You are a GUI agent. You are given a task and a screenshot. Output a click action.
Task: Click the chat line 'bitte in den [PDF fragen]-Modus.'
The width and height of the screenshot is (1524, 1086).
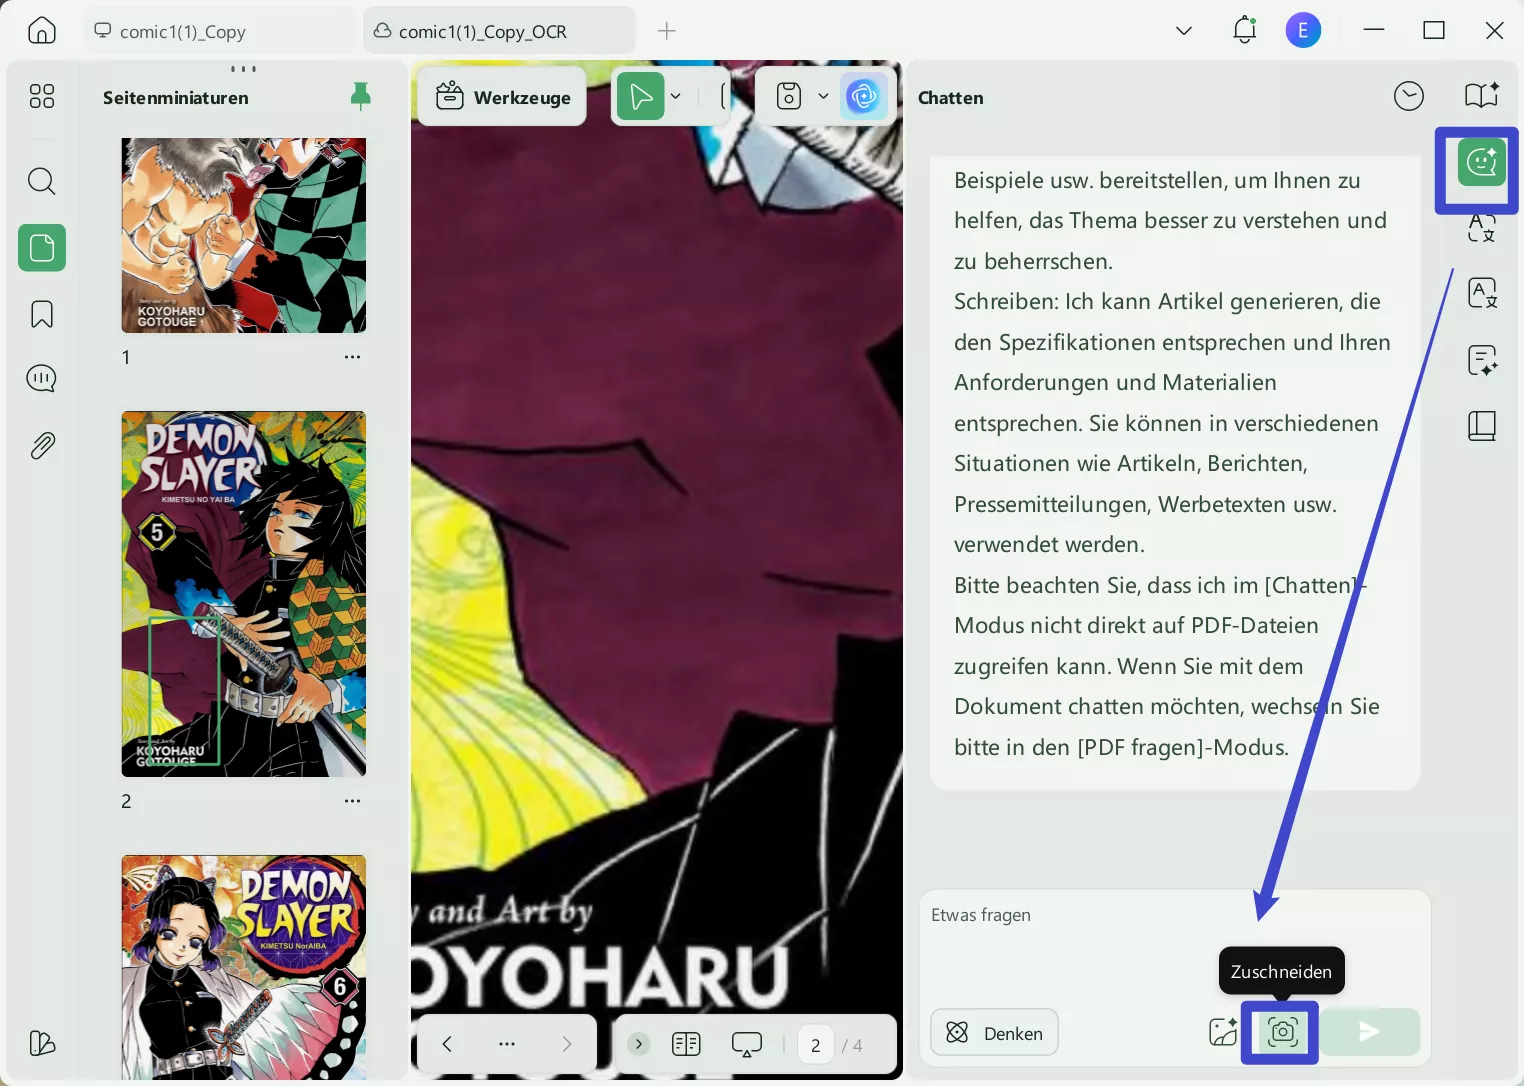1121,747
